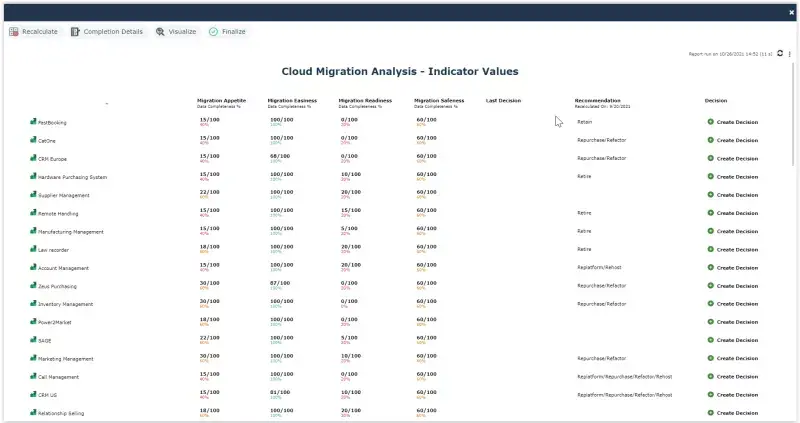Click the Call Management application icon
This screenshot has height=423, width=800.
33,376
